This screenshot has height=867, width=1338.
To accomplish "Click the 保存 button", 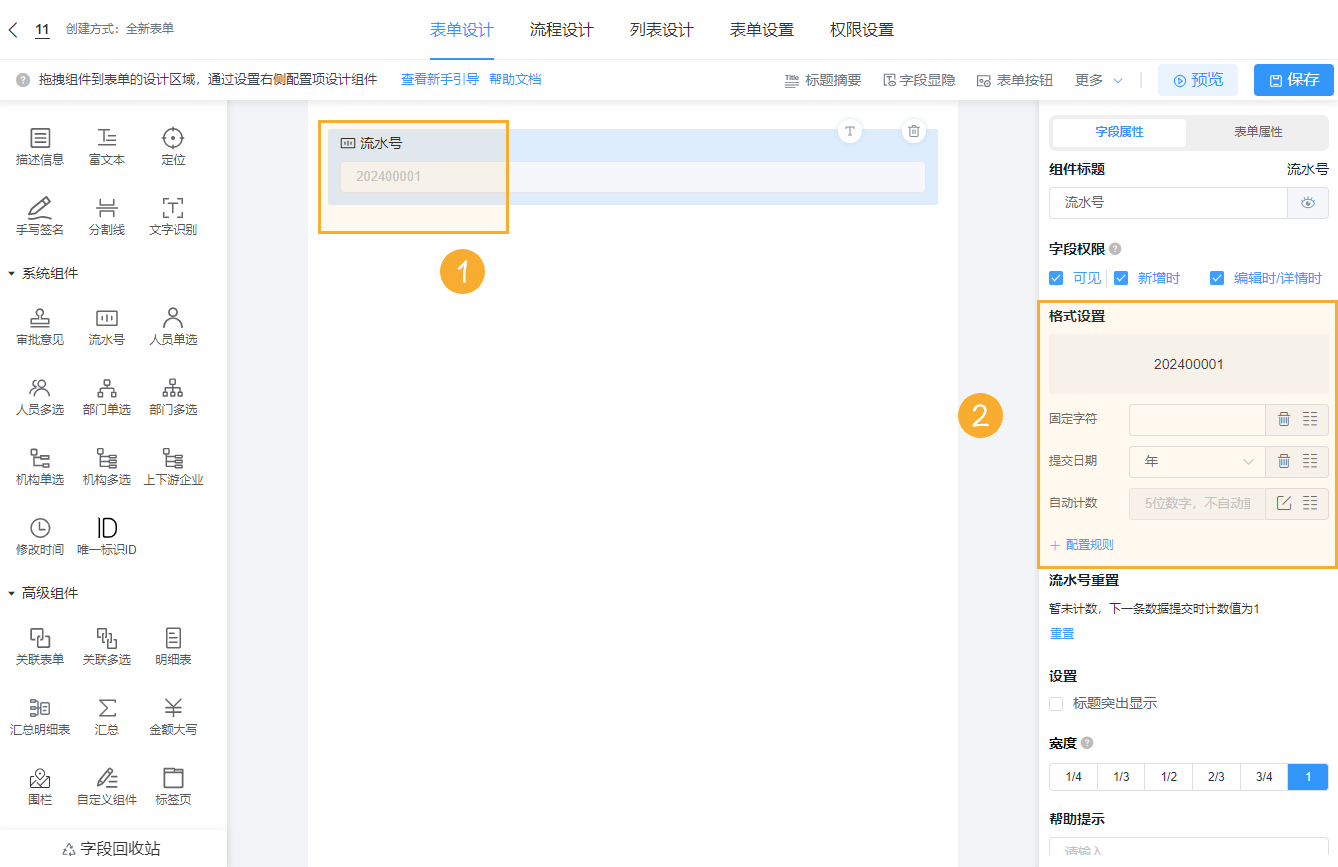I will point(1293,79).
